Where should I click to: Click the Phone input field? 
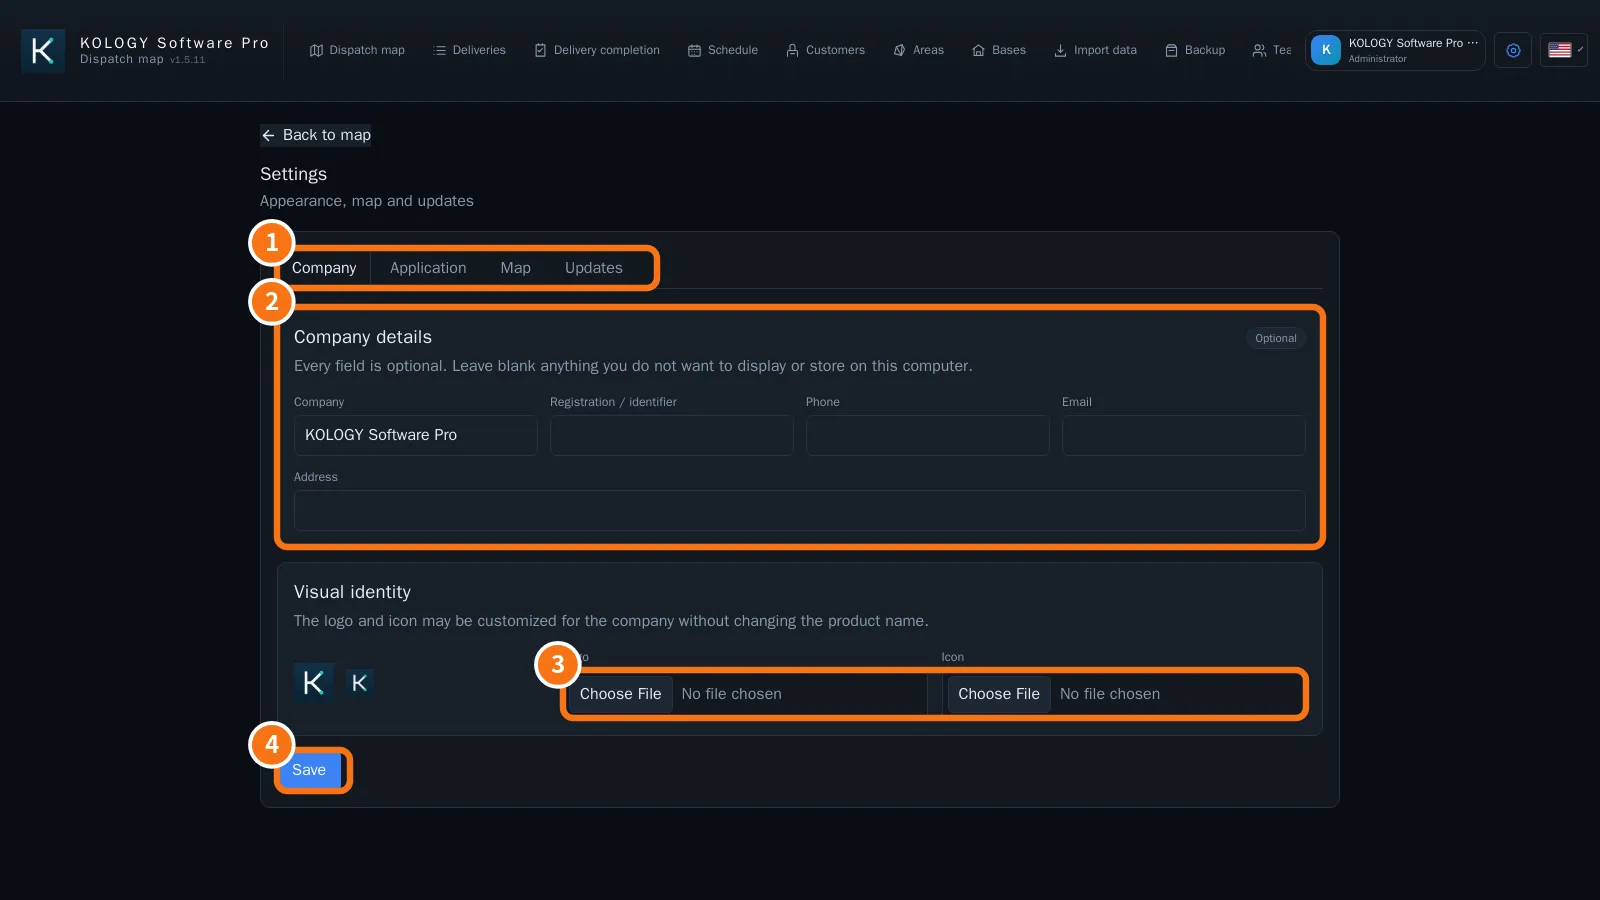928,435
